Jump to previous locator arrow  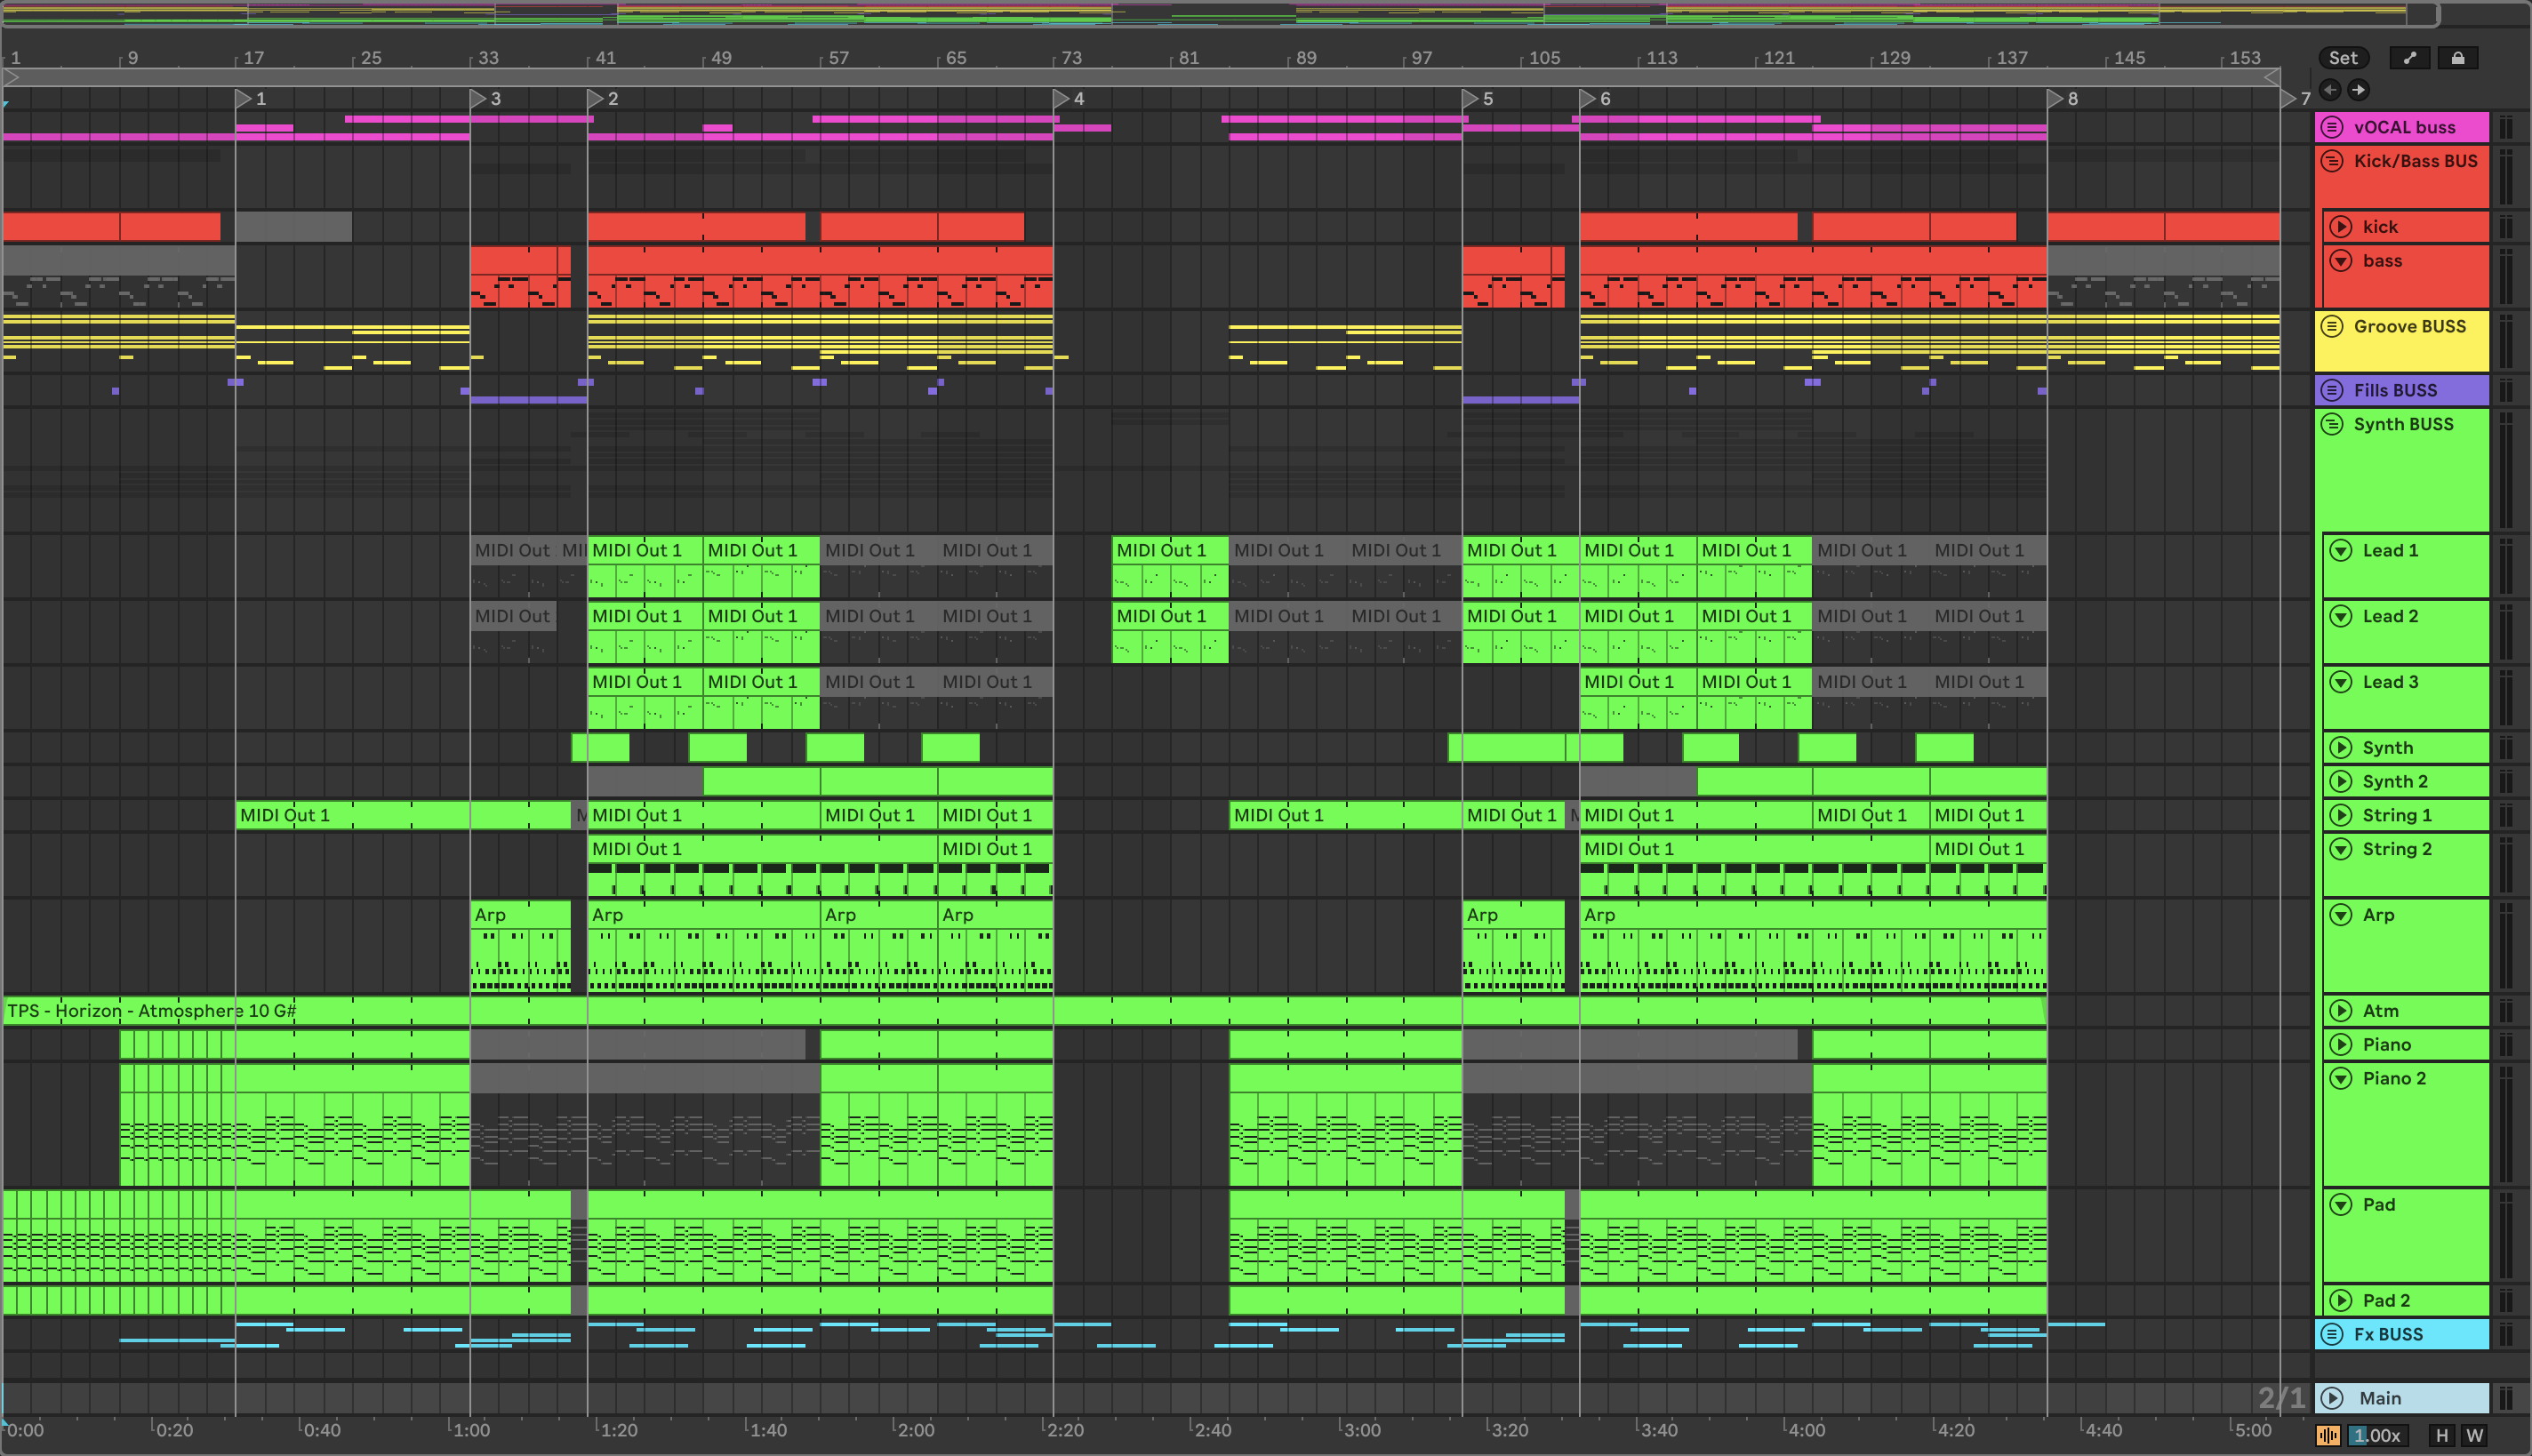(x=2330, y=90)
